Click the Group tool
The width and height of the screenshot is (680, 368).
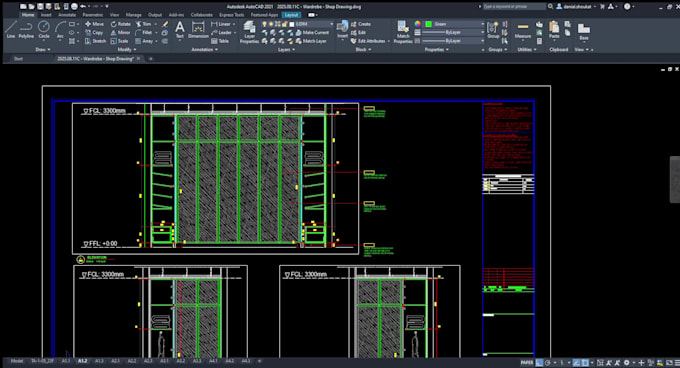click(x=493, y=30)
